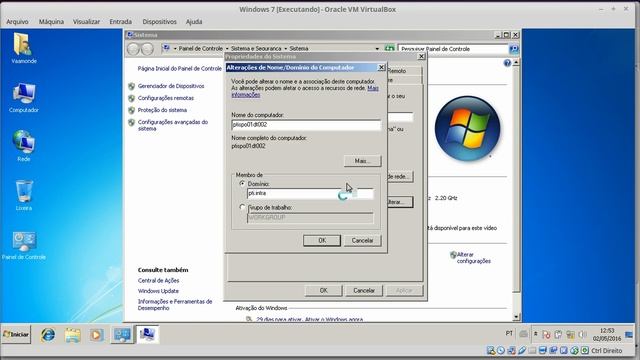Viewport: 640px width, 360px height.
Task: Open Windows Media Player taskbar icon
Action: point(97,335)
